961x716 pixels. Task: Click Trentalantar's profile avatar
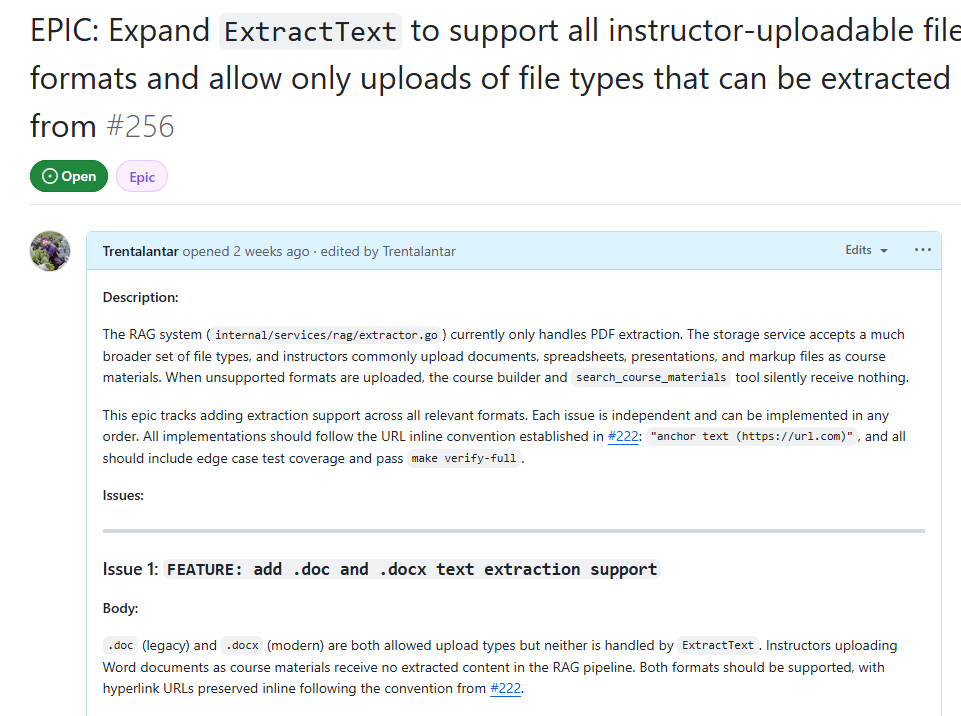(49, 251)
